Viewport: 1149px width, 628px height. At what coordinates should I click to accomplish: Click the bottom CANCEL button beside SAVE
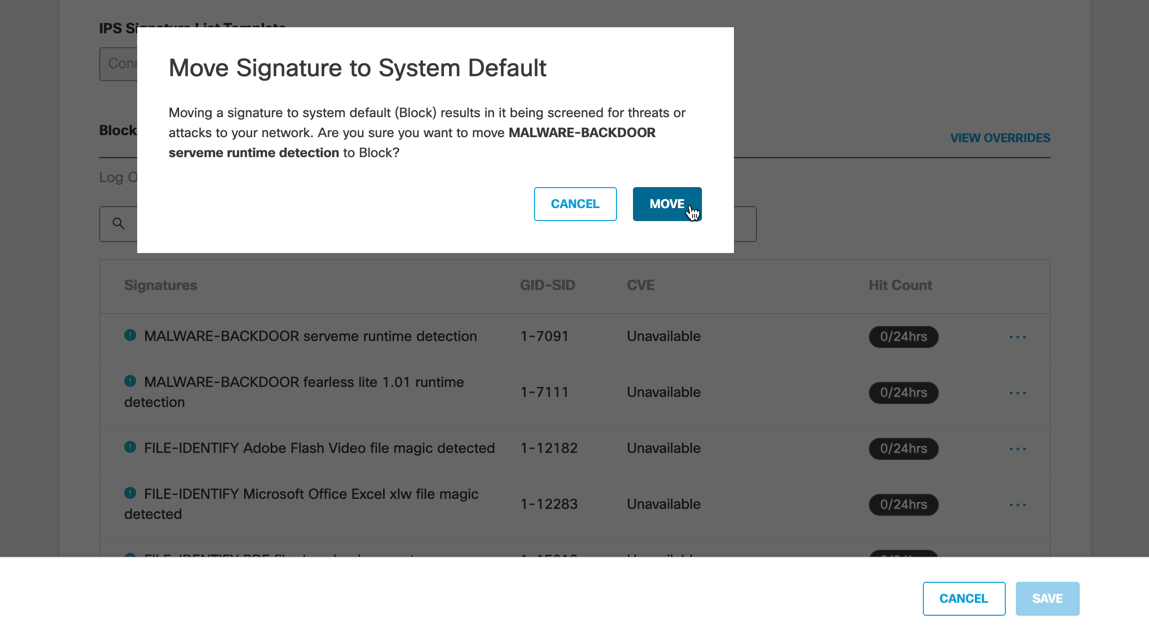click(964, 599)
